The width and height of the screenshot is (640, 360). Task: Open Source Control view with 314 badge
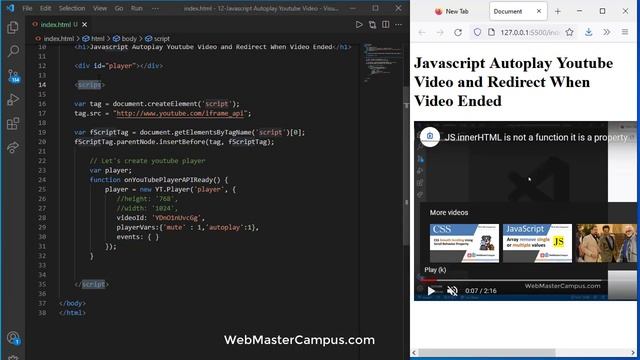point(13,76)
